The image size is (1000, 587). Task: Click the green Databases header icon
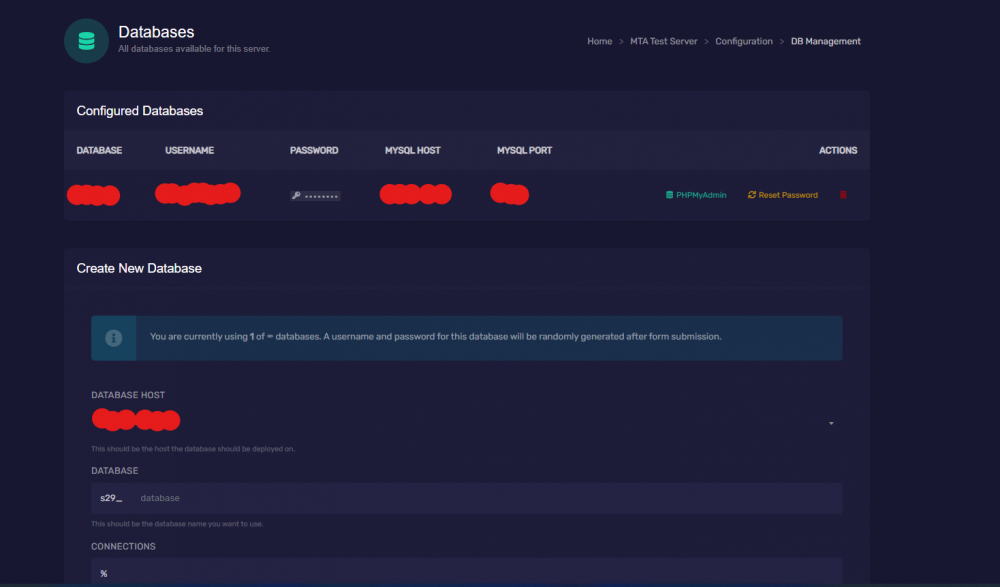tap(86, 40)
